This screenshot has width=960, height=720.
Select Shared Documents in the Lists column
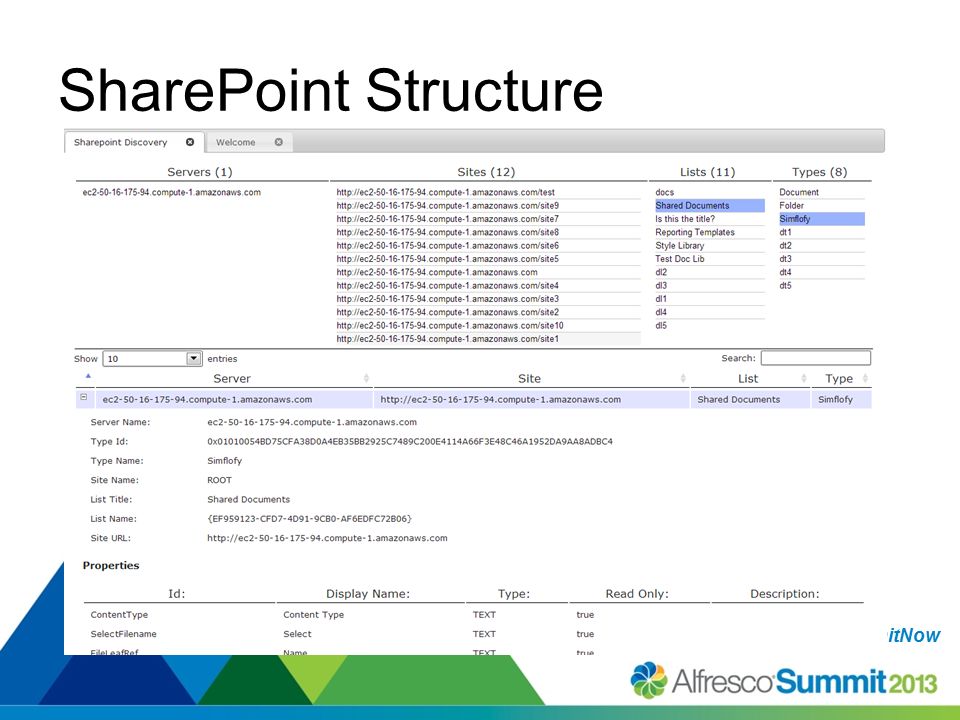[x=710, y=206]
